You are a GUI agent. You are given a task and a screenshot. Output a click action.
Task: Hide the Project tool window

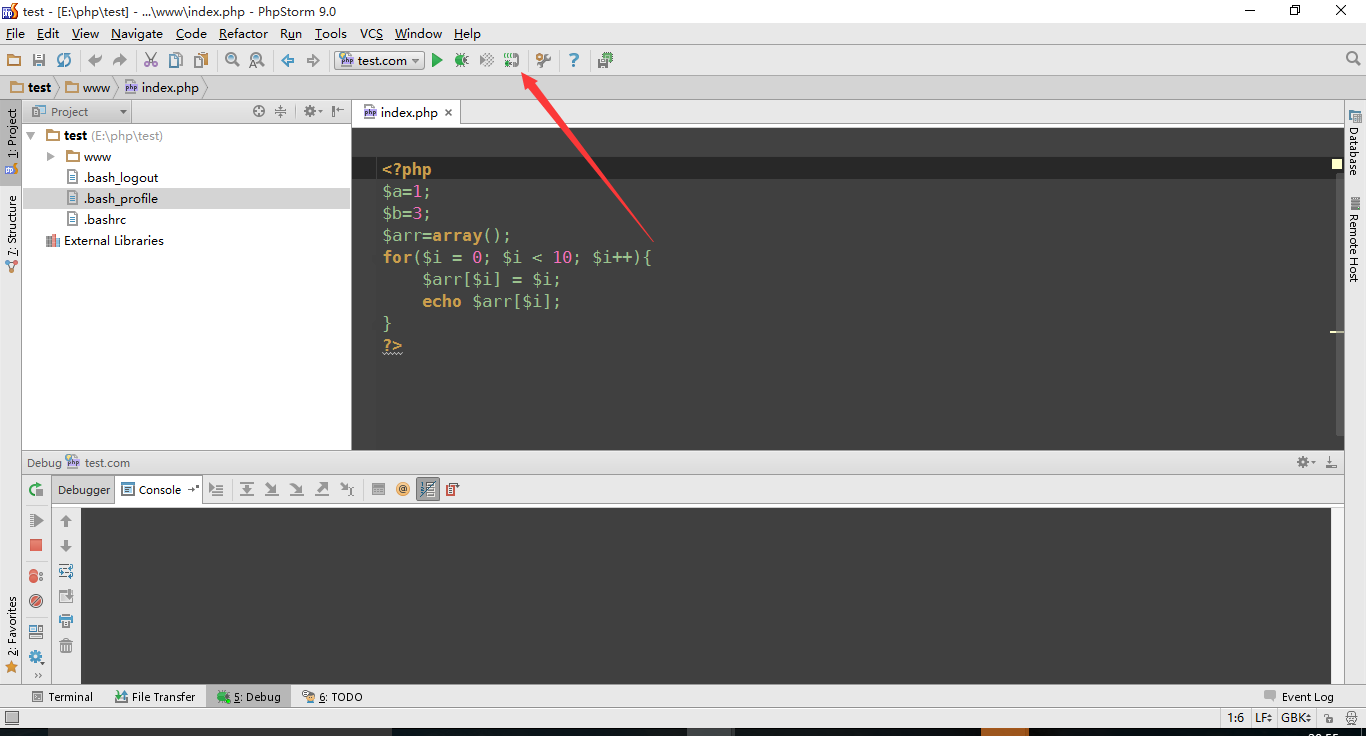click(338, 112)
